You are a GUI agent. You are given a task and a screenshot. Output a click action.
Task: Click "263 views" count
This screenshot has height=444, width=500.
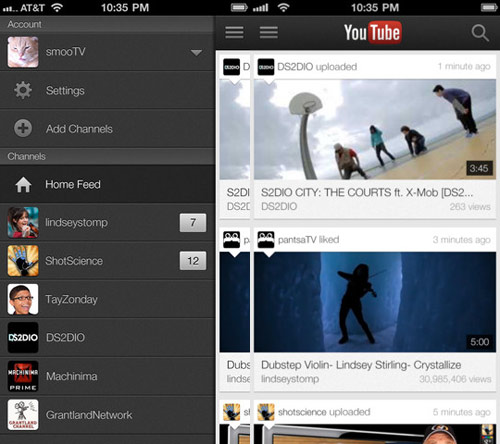[470, 207]
